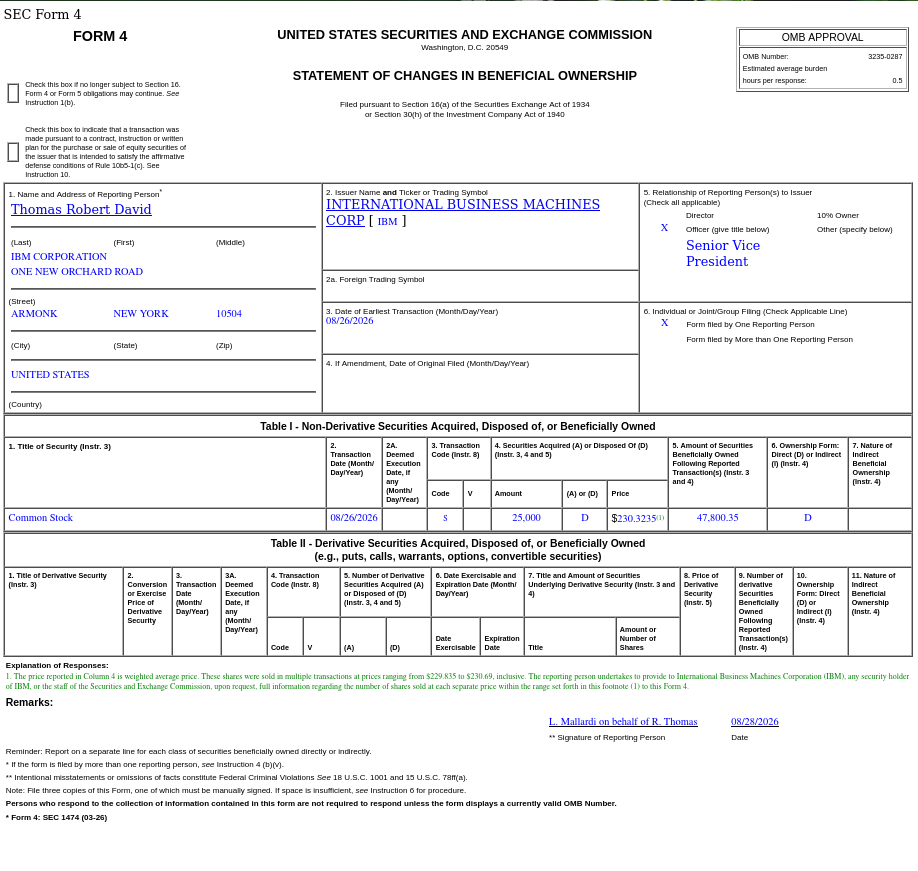Click the OMB Number 3235-0287 value

click(885, 57)
